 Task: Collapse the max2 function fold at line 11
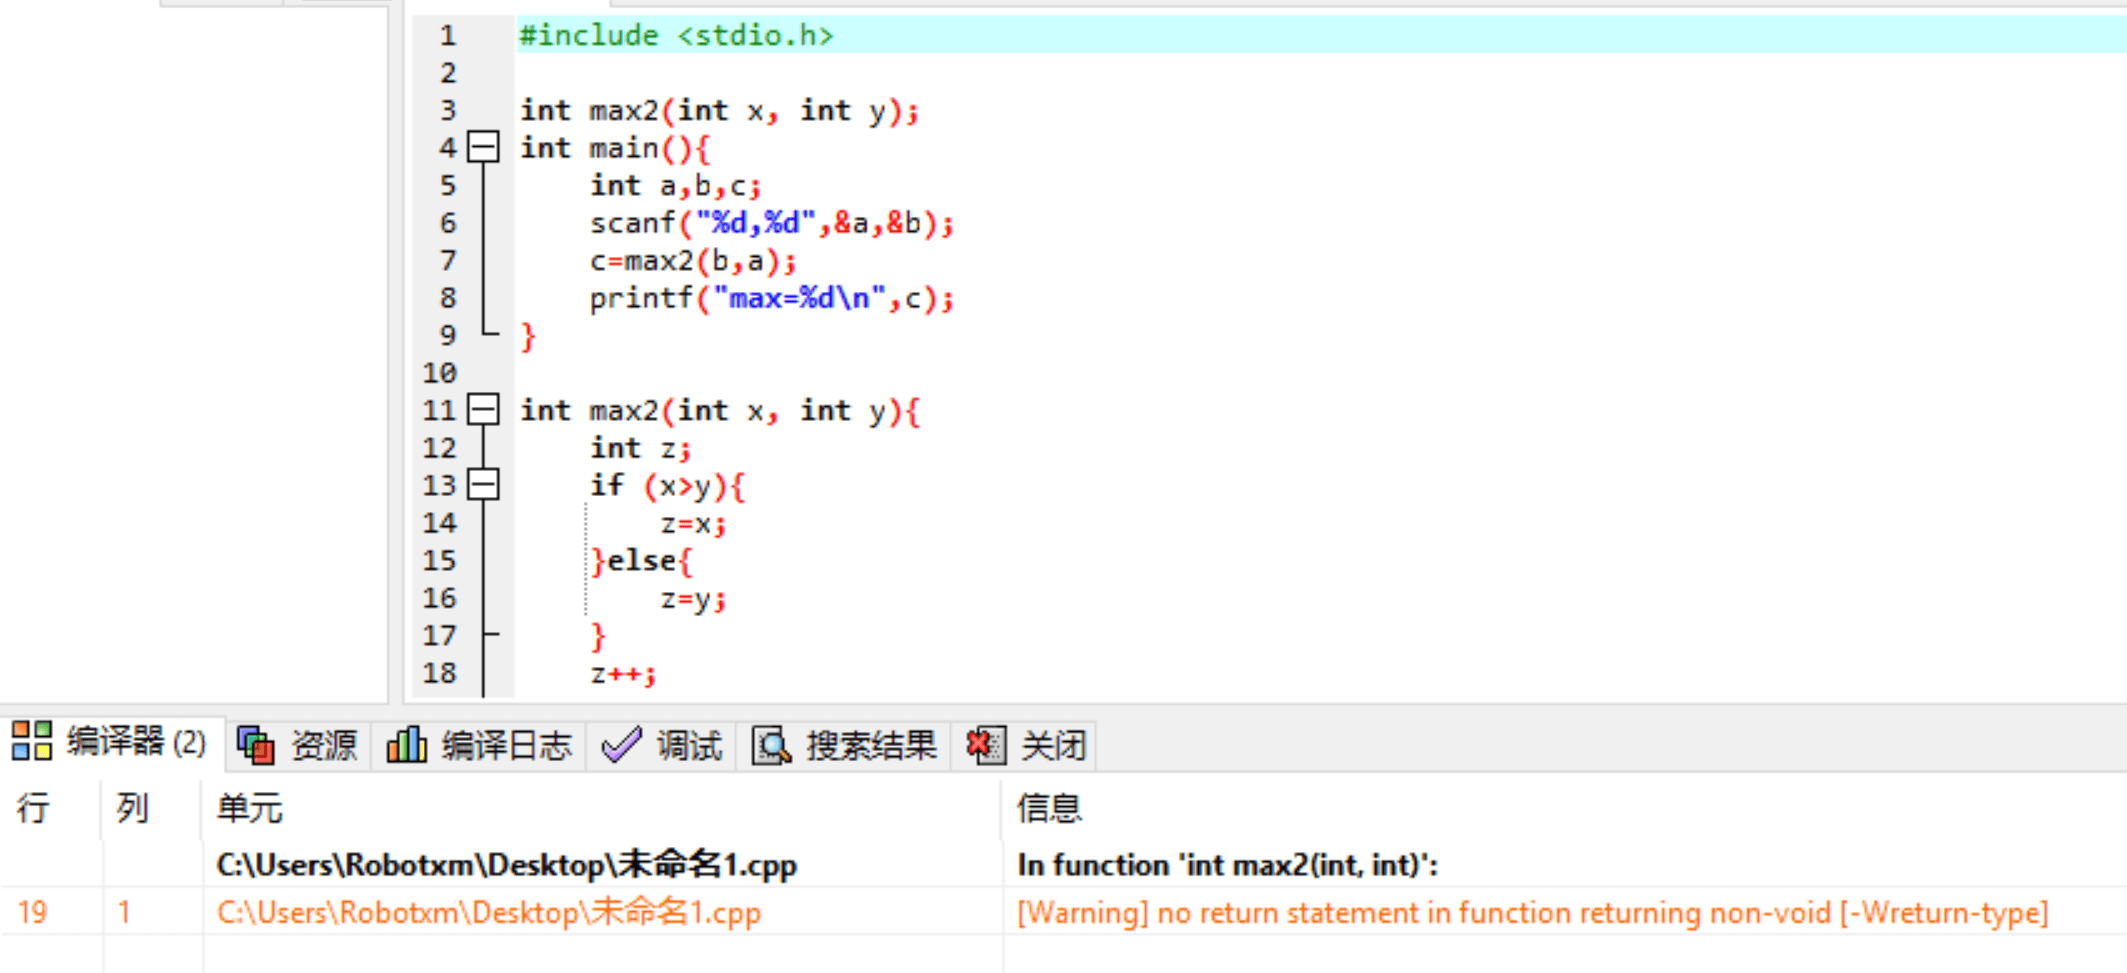pyautogui.click(x=484, y=410)
